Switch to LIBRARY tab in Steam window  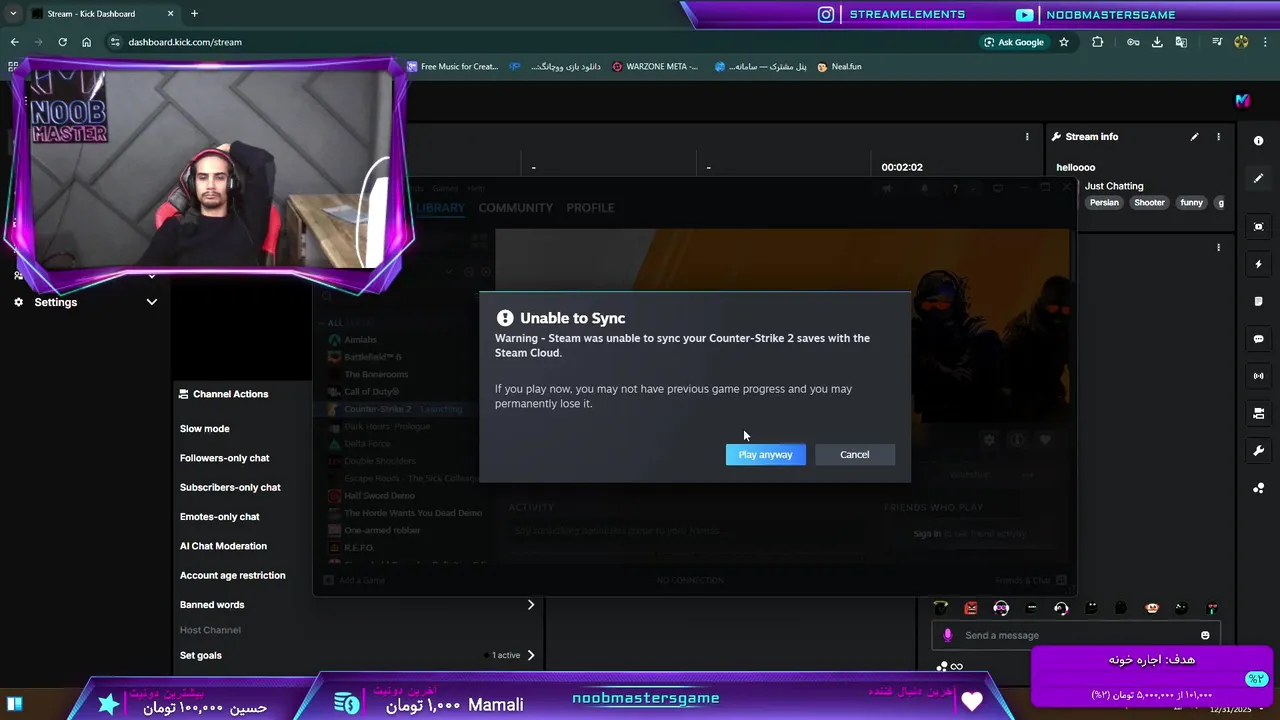tap(440, 208)
